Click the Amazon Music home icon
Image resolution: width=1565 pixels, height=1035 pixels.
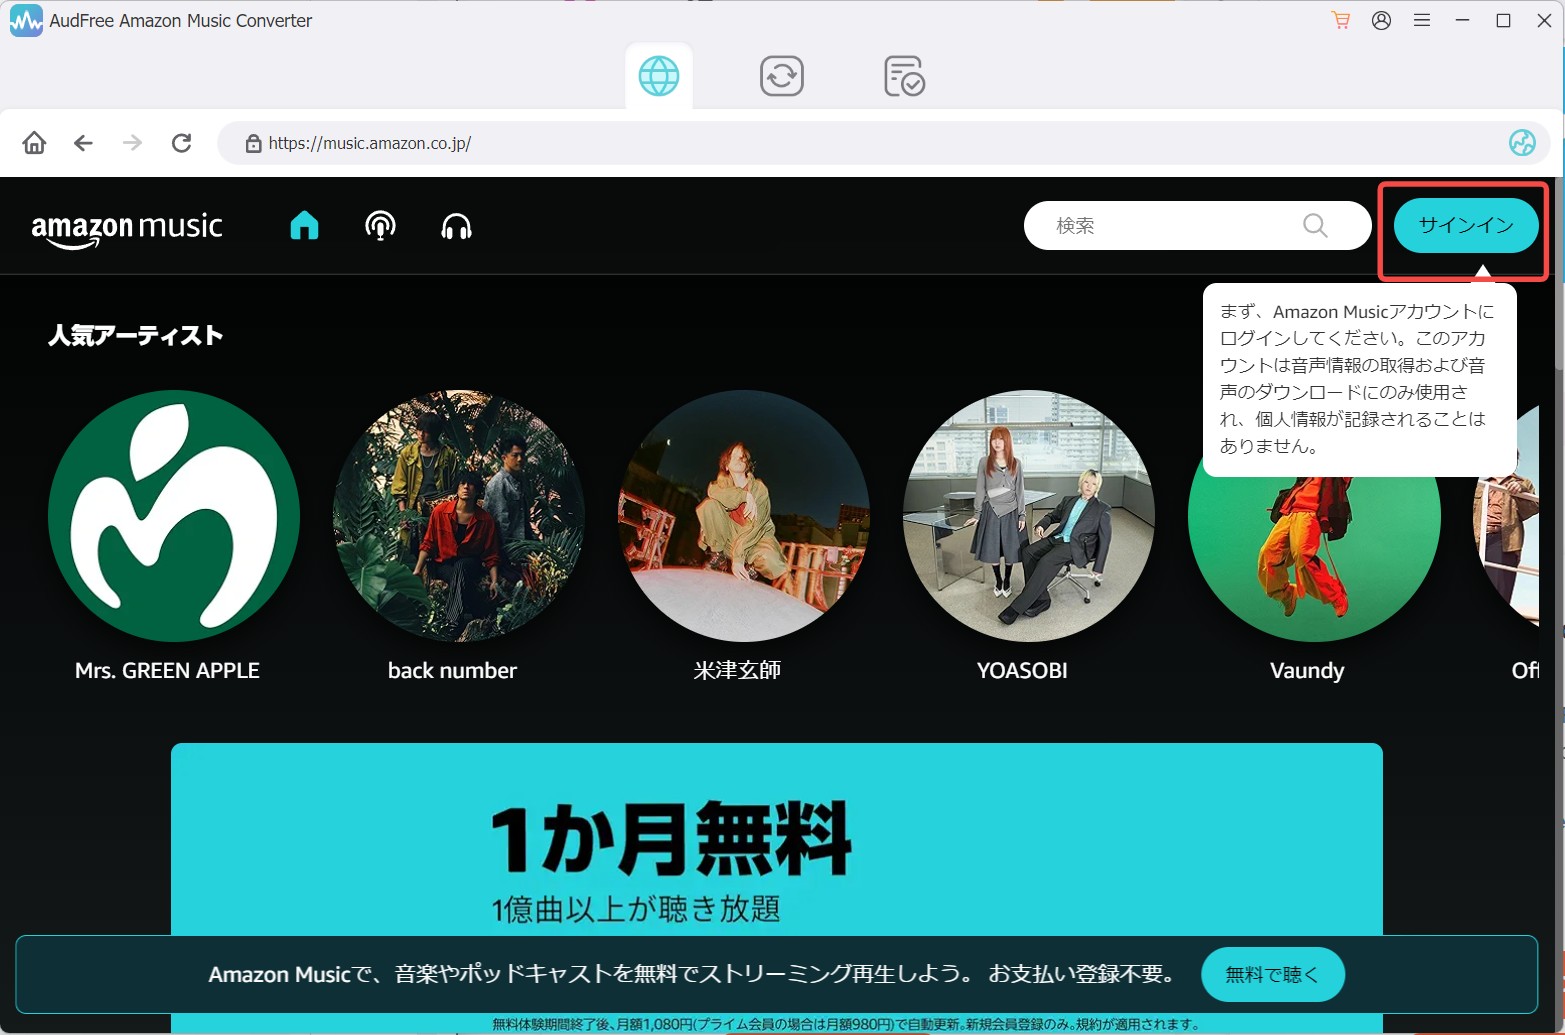(x=304, y=226)
